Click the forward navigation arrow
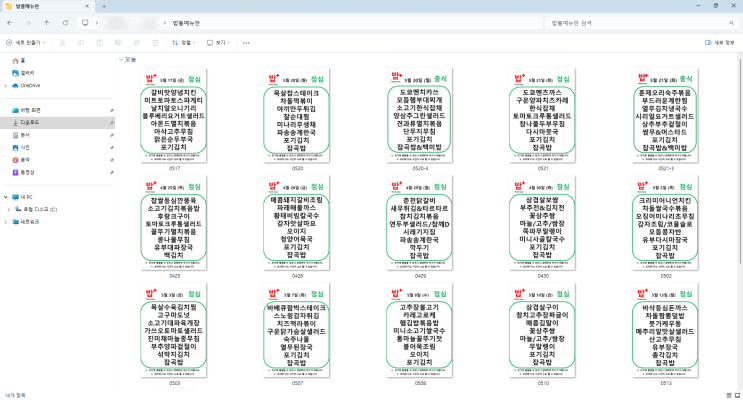The image size is (743, 400). [28, 23]
